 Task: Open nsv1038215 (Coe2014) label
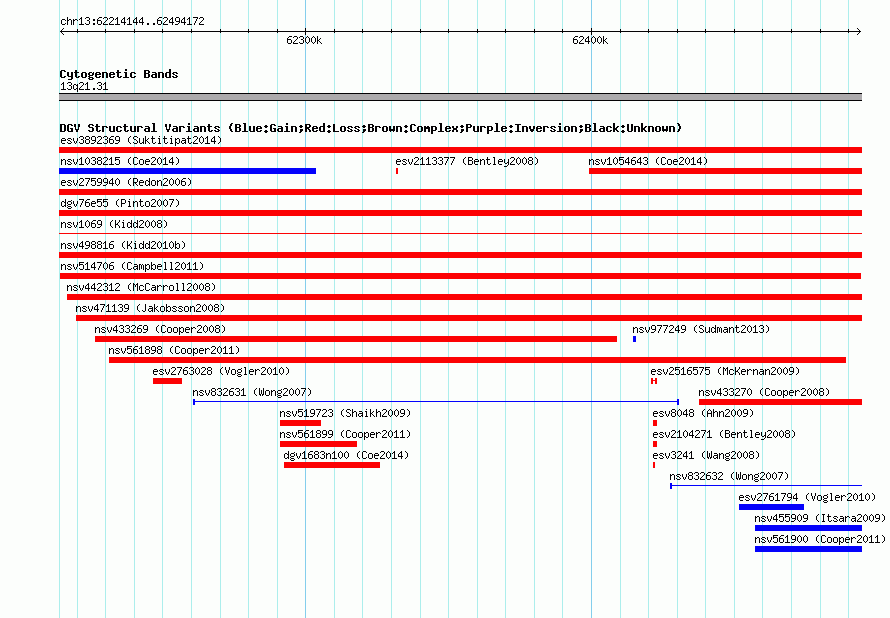pos(120,161)
